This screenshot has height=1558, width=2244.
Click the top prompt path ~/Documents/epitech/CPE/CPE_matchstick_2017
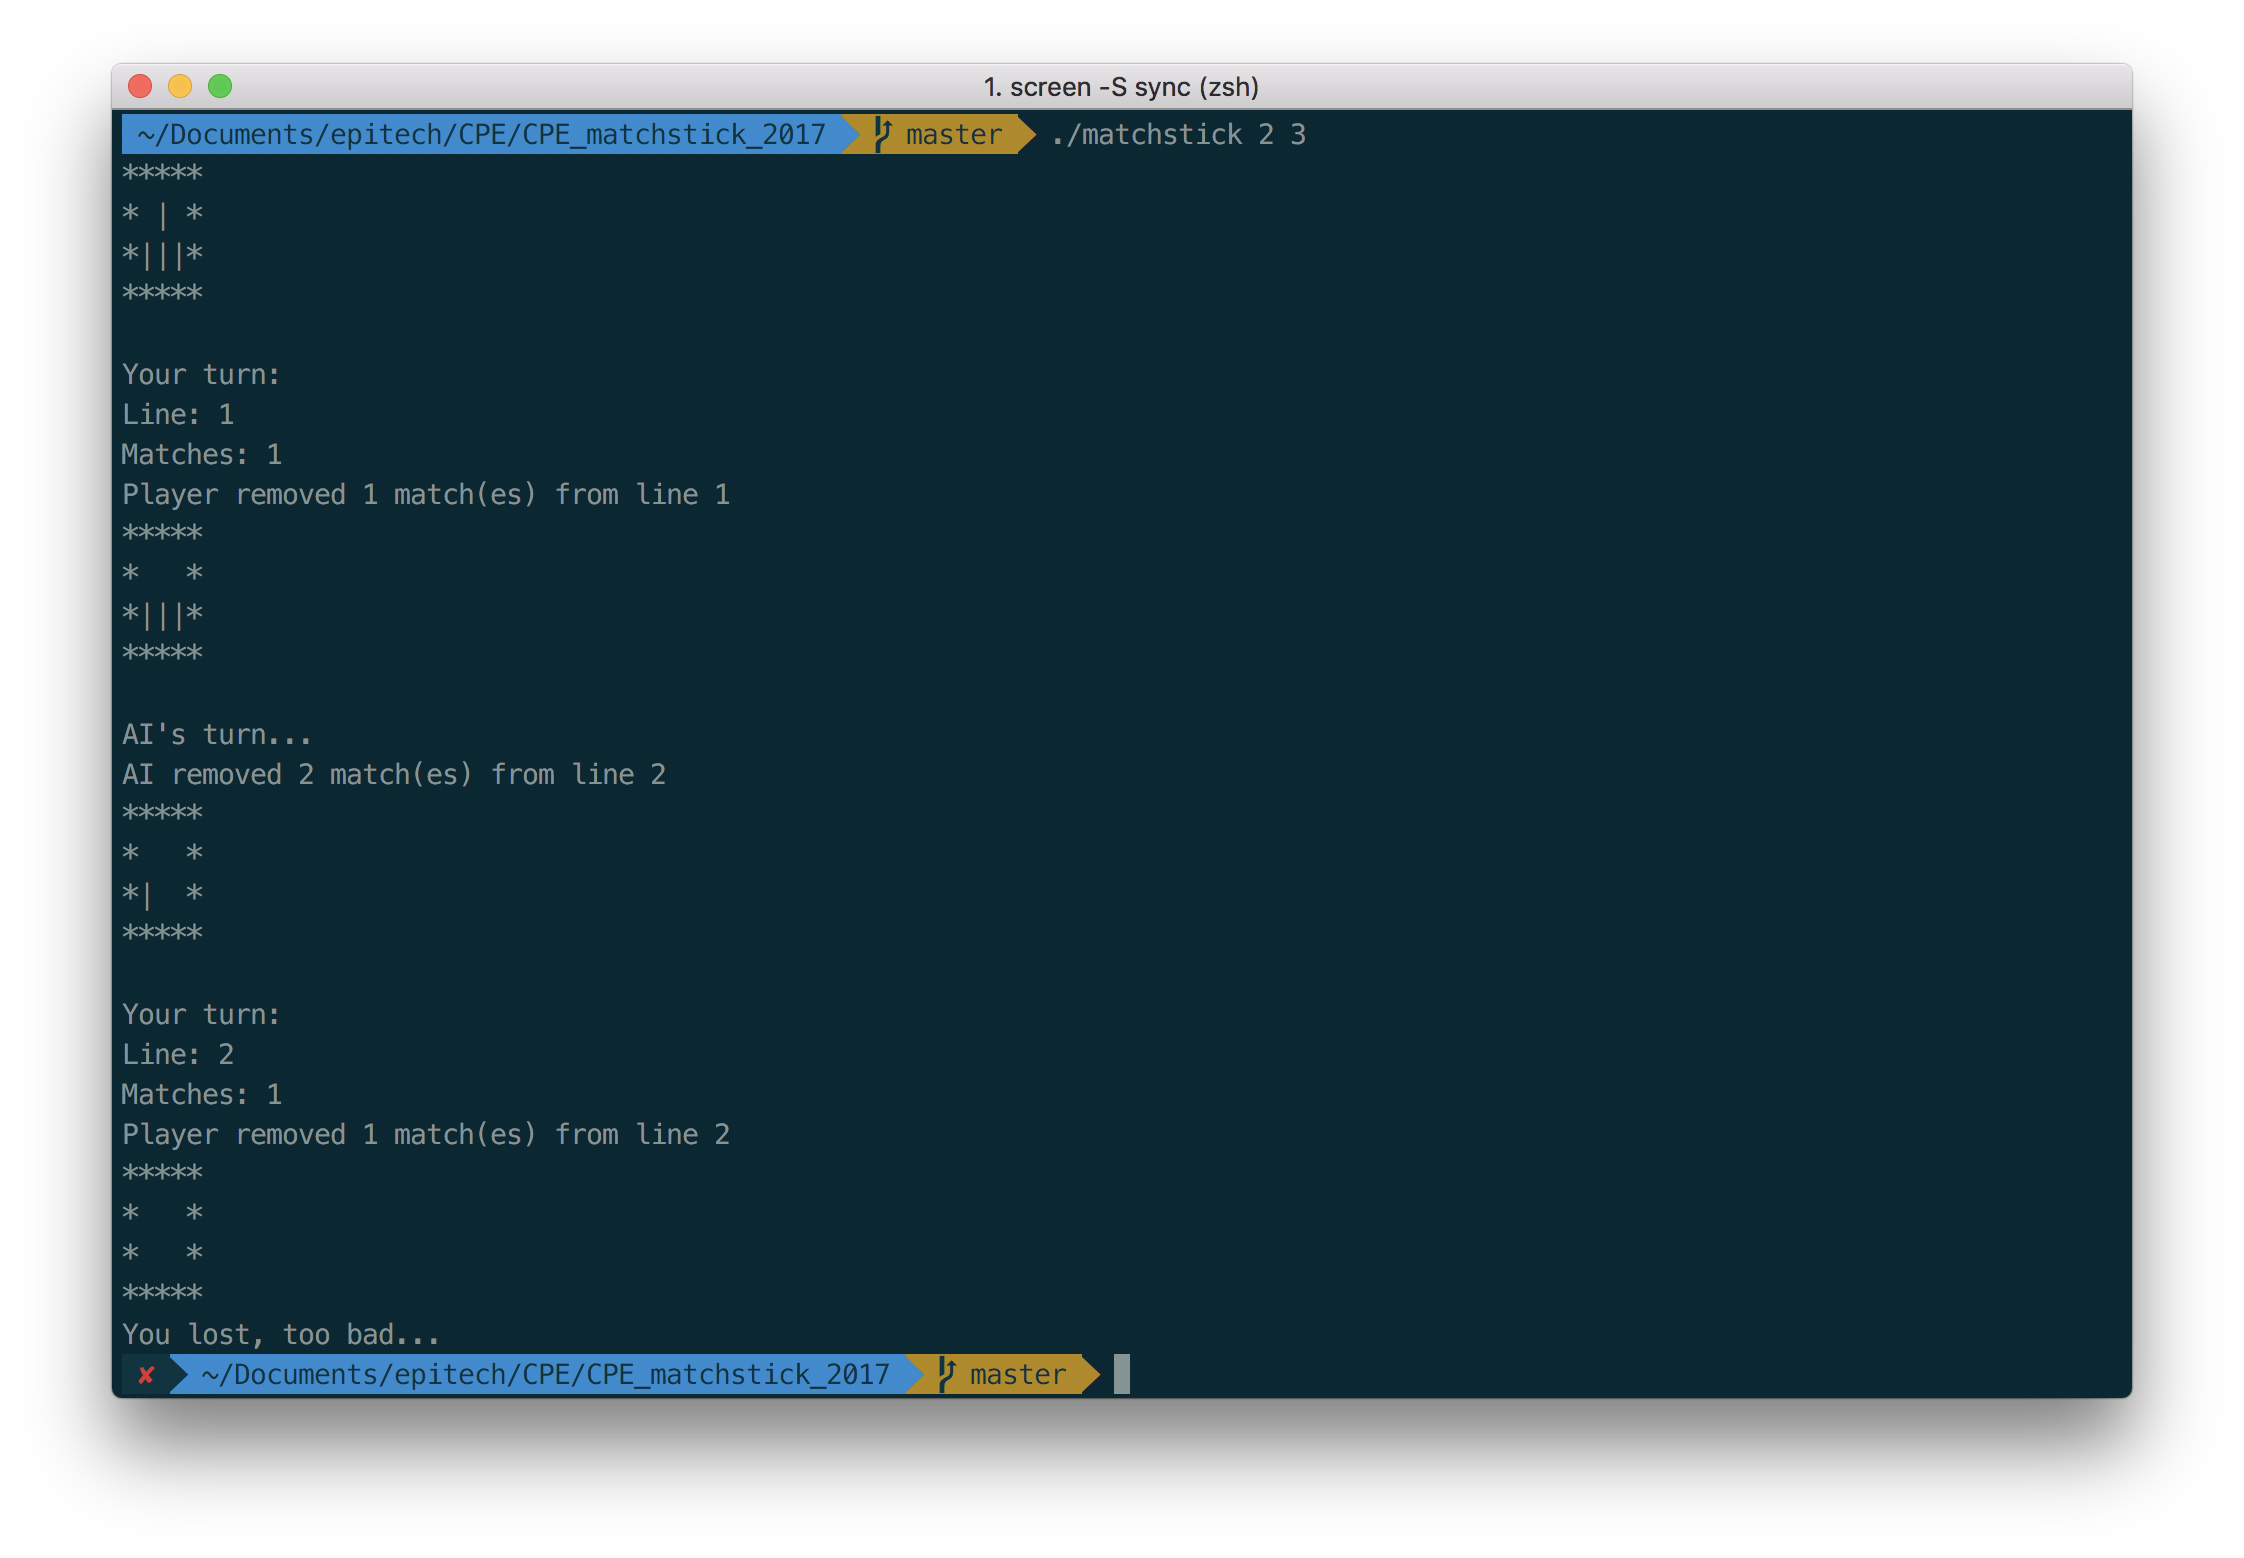click(x=482, y=134)
